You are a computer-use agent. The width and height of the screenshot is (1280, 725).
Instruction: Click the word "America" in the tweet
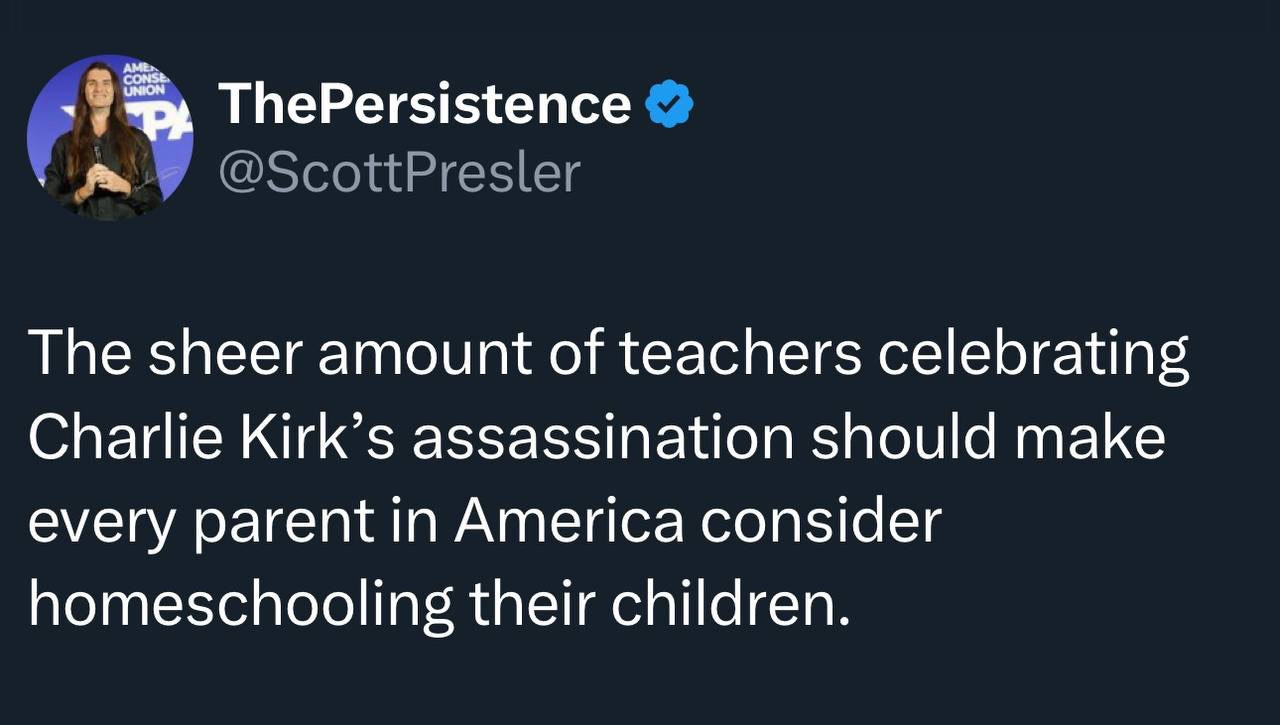tap(569, 520)
